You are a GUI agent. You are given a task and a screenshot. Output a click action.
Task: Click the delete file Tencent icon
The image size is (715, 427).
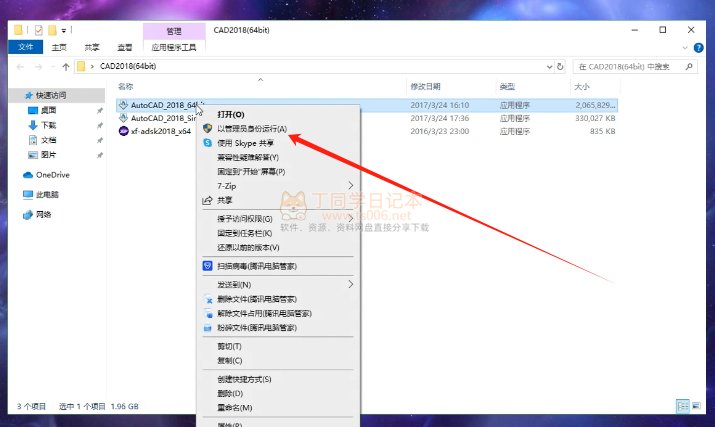click(208, 299)
